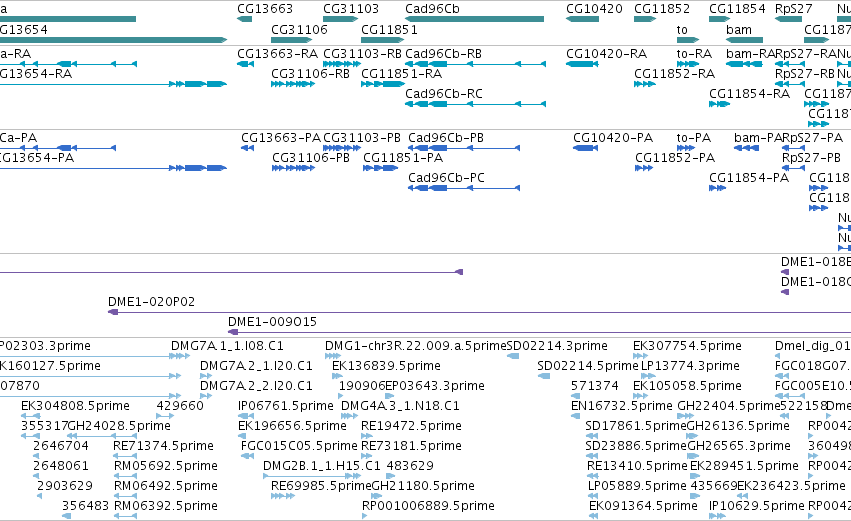851x521 pixels.
Task: Select transcript to-RA
Action: [688, 64]
